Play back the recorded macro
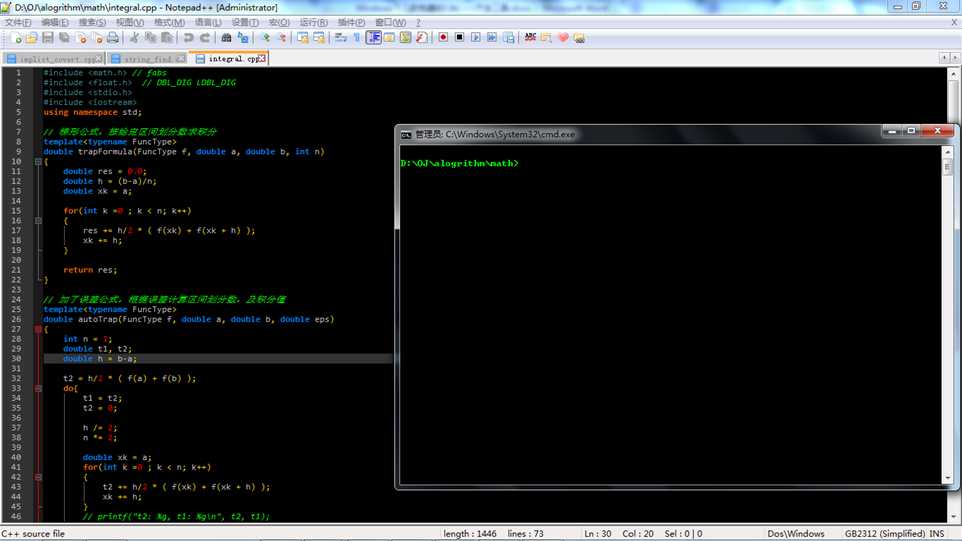 [475, 38]
